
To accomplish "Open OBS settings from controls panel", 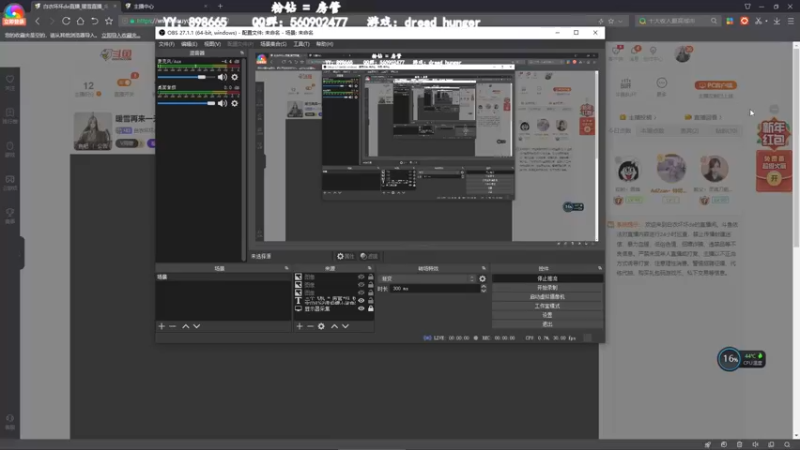I will click(547, 315).
